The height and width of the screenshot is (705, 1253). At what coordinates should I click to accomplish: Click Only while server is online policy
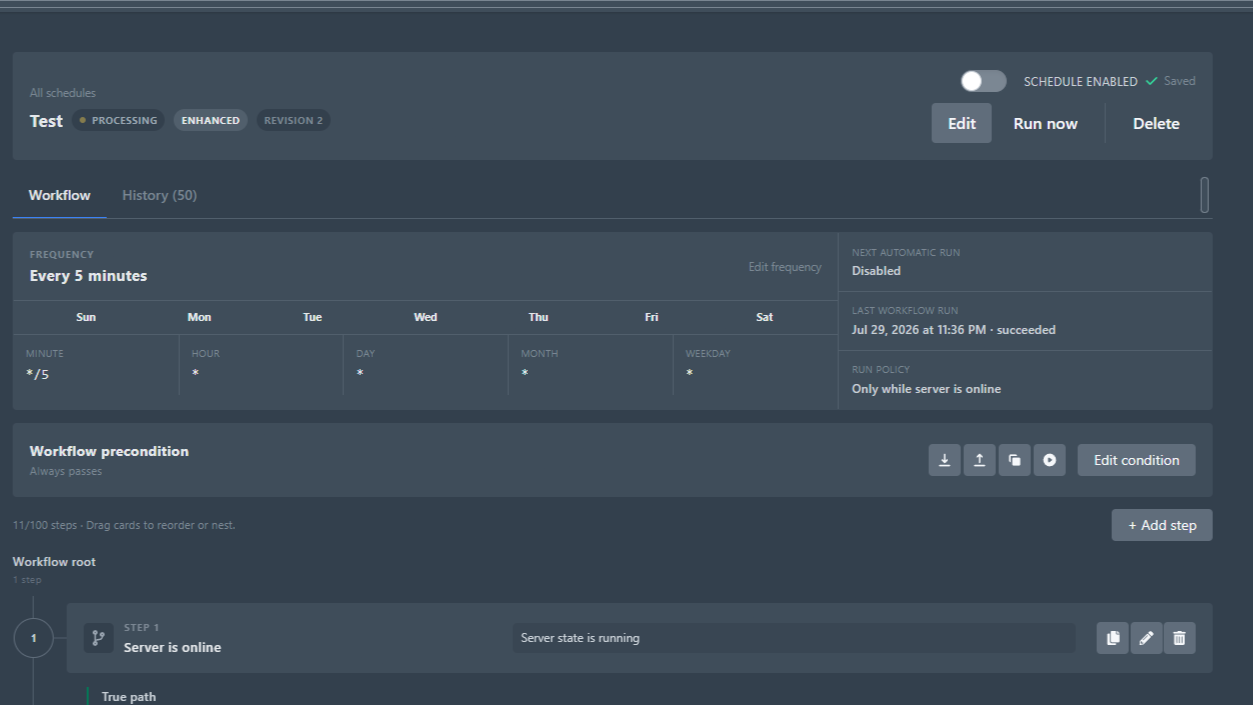[926, 389]
